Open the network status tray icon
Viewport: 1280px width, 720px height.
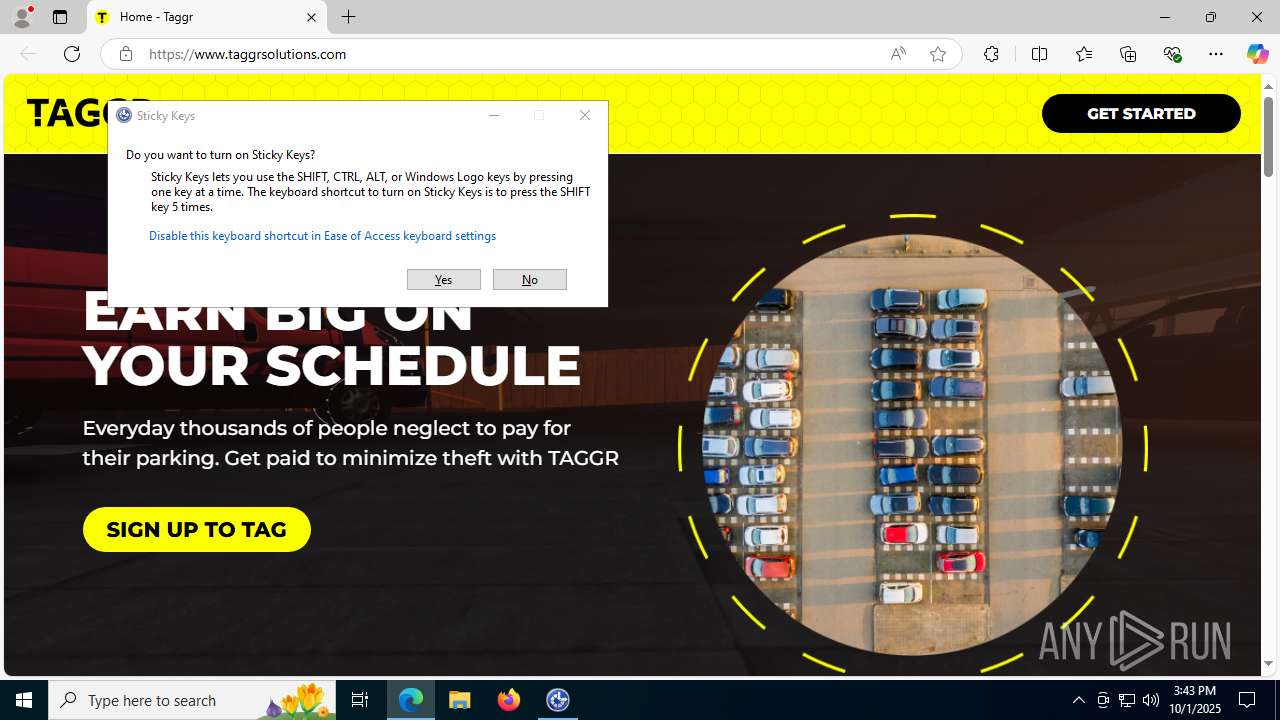[x=1127, y=700]
